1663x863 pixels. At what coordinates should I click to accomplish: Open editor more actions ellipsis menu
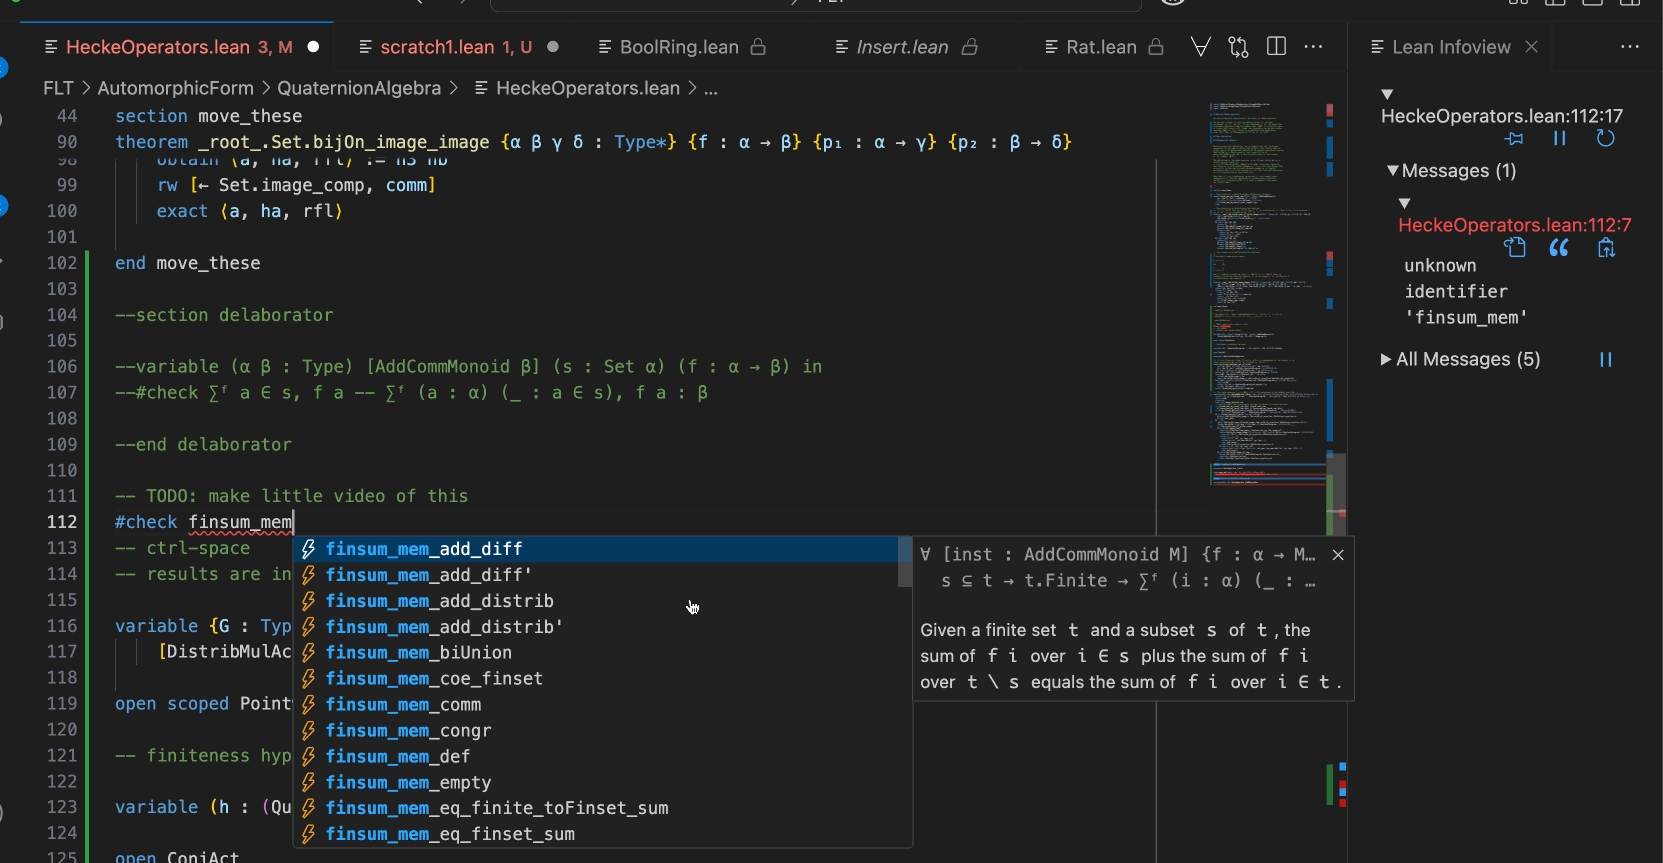1313,47
